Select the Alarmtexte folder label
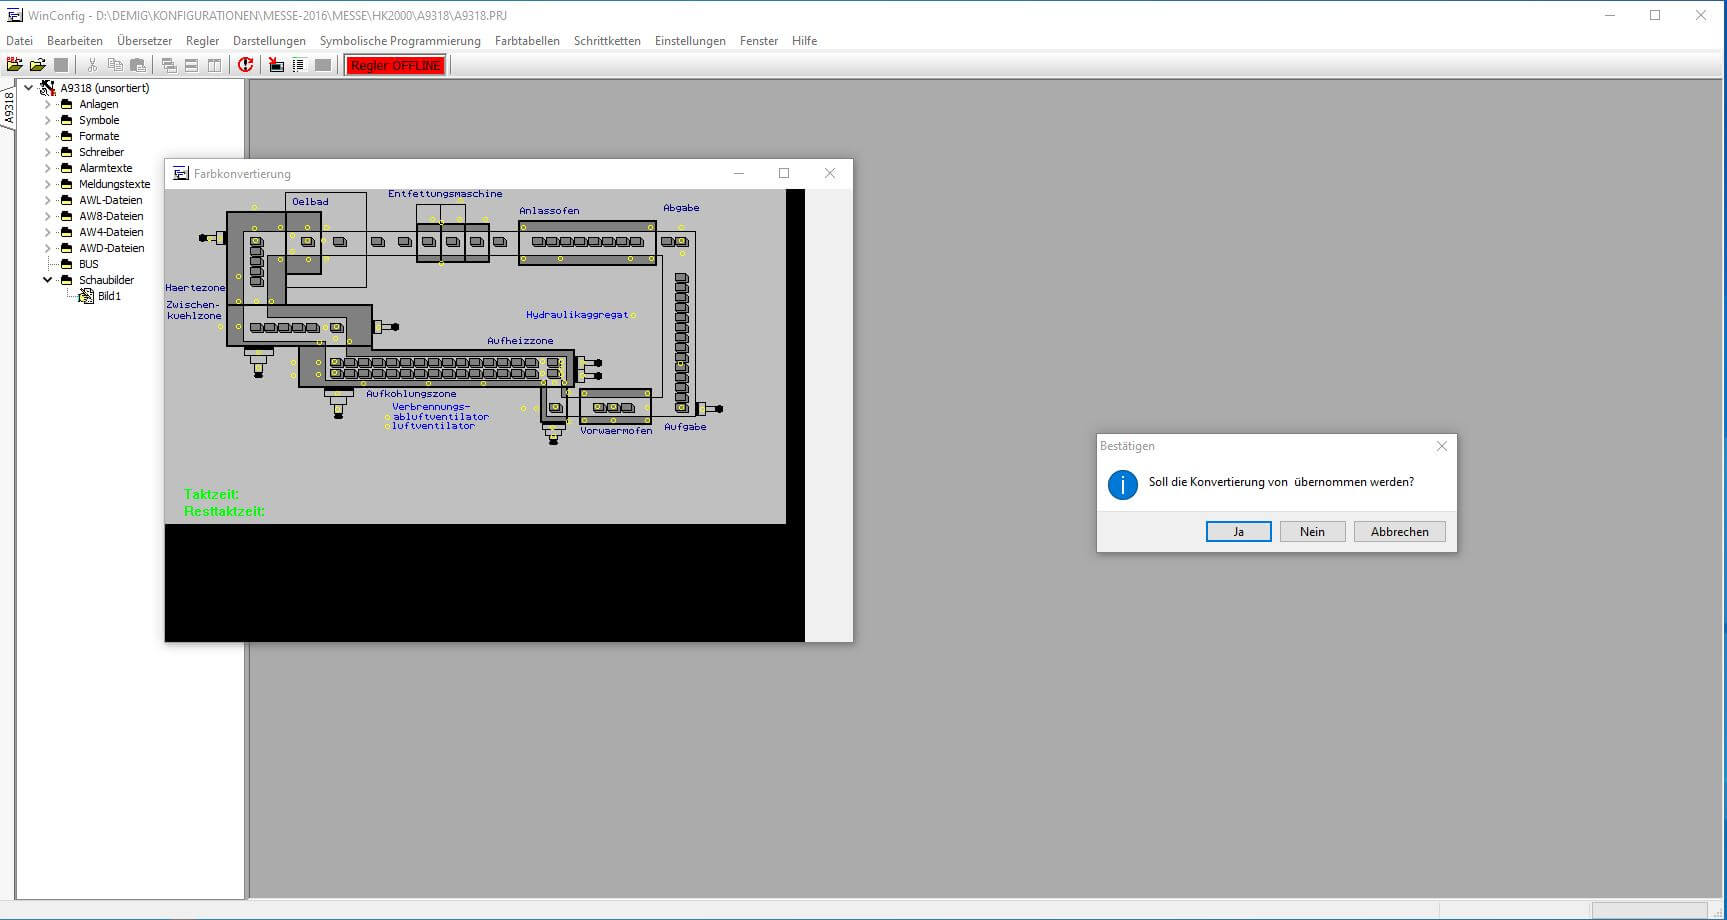 coord(106,168)
